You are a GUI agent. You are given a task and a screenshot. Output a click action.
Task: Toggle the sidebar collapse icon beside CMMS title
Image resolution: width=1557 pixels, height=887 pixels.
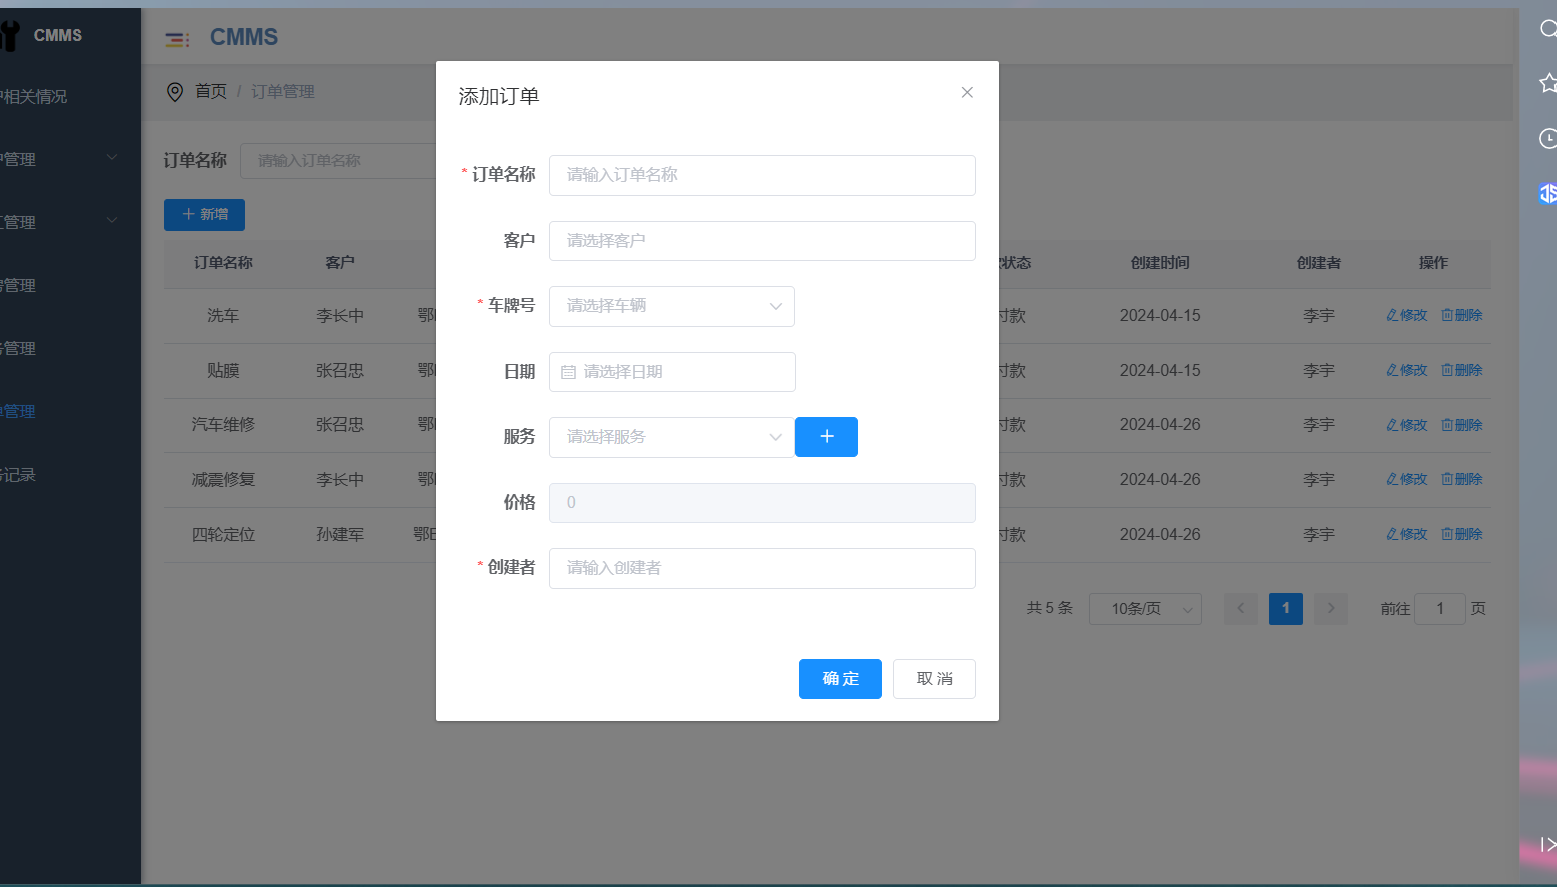[177, 39]
